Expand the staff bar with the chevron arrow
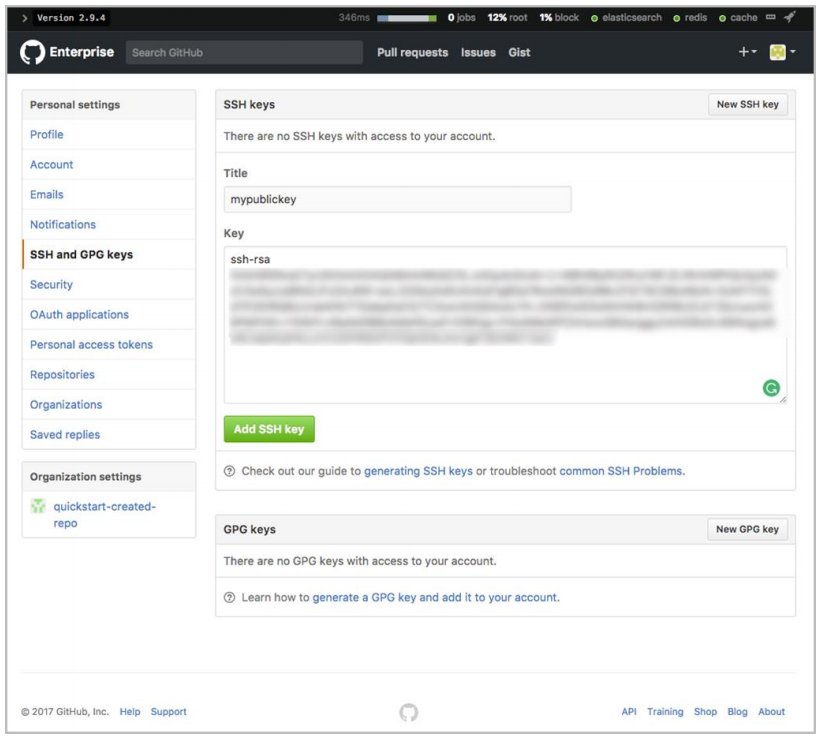 point(24,18)
